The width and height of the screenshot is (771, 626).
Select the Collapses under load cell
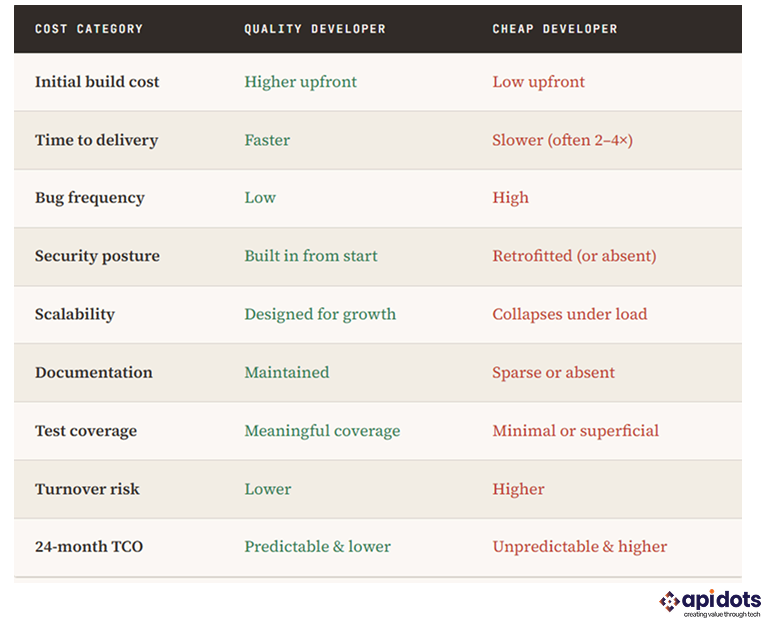pyautogui.click(x=569, y=314)
